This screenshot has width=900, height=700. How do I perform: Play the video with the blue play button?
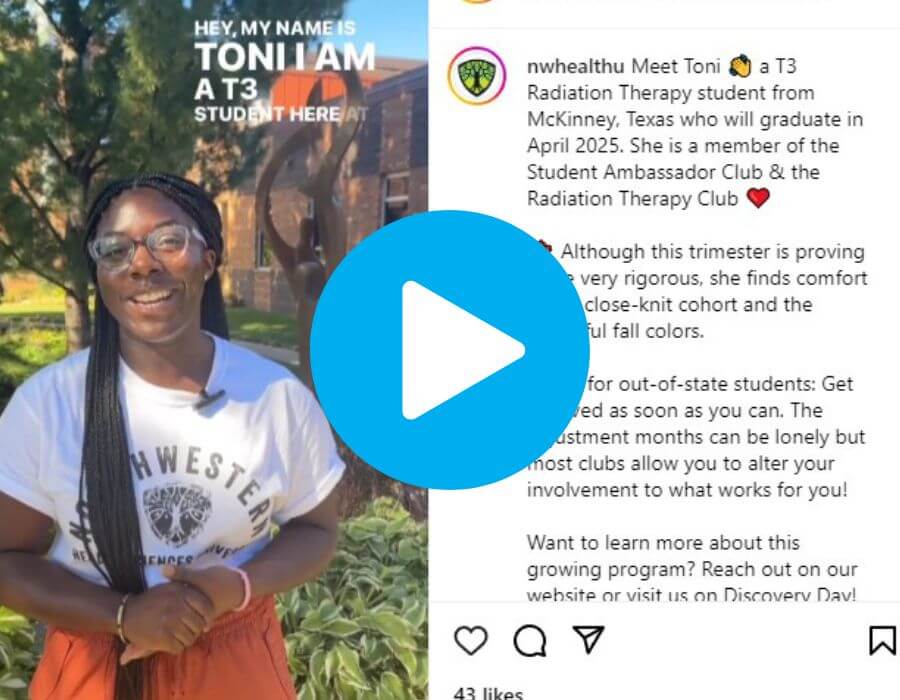tap(449, 350)
